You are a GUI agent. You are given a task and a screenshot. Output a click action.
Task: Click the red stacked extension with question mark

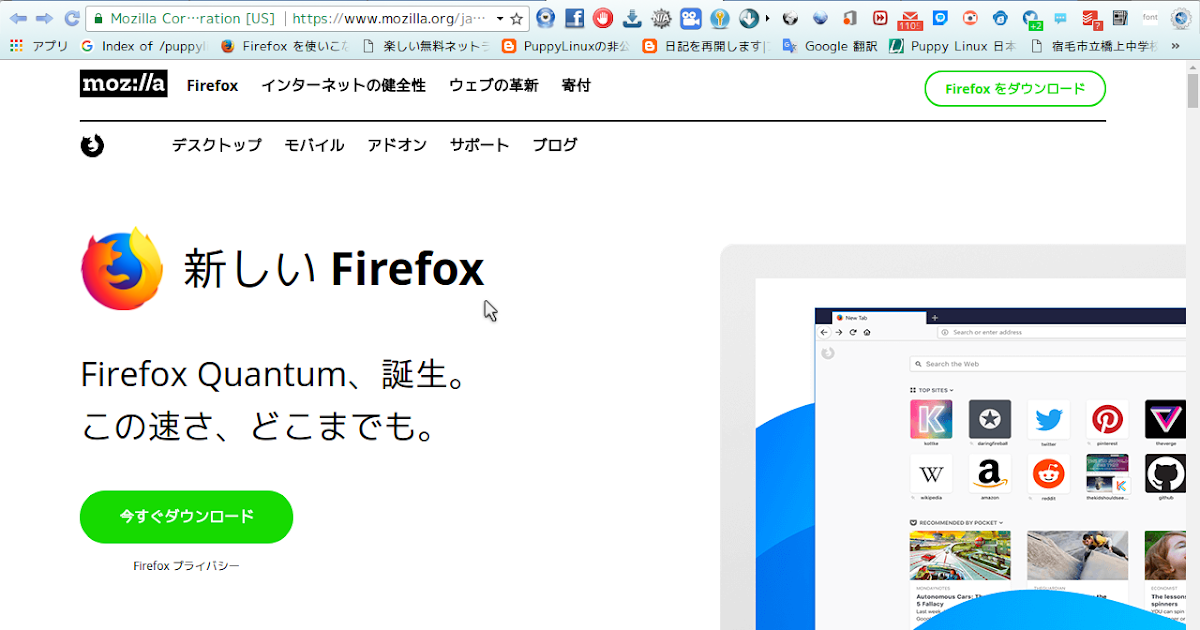[x=1091, y=18]
